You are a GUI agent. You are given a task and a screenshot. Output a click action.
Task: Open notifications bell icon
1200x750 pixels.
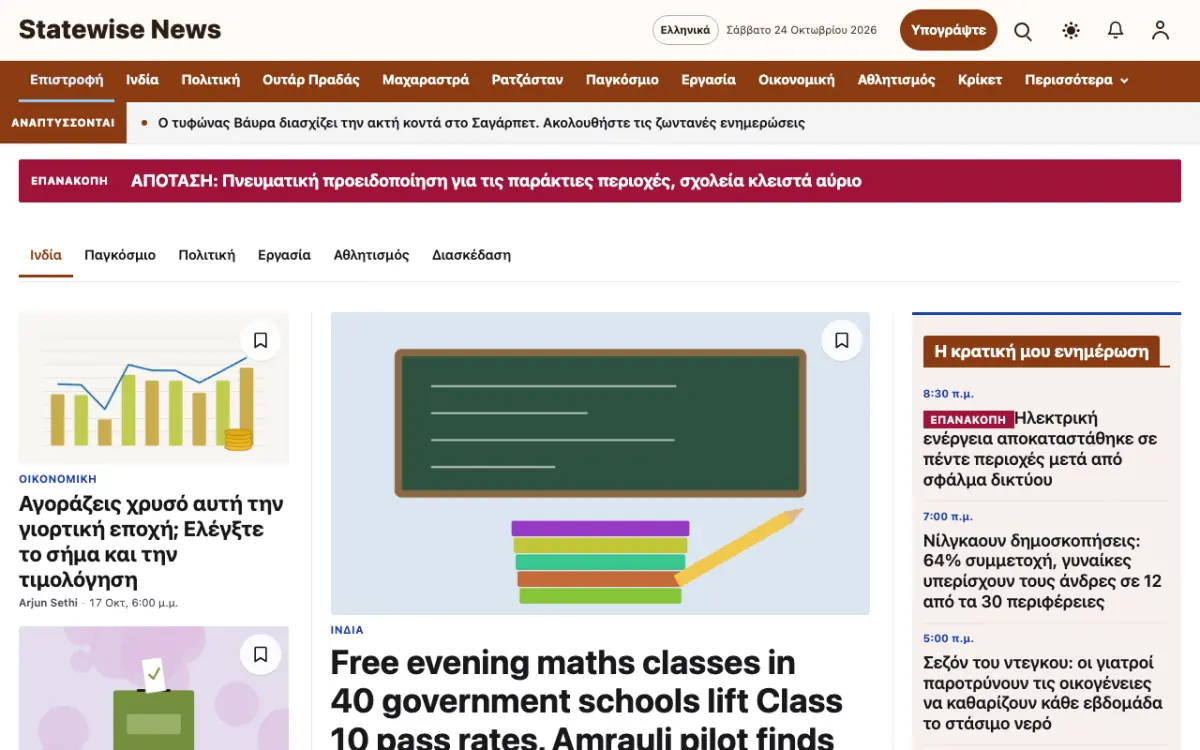pos(1116,31)
